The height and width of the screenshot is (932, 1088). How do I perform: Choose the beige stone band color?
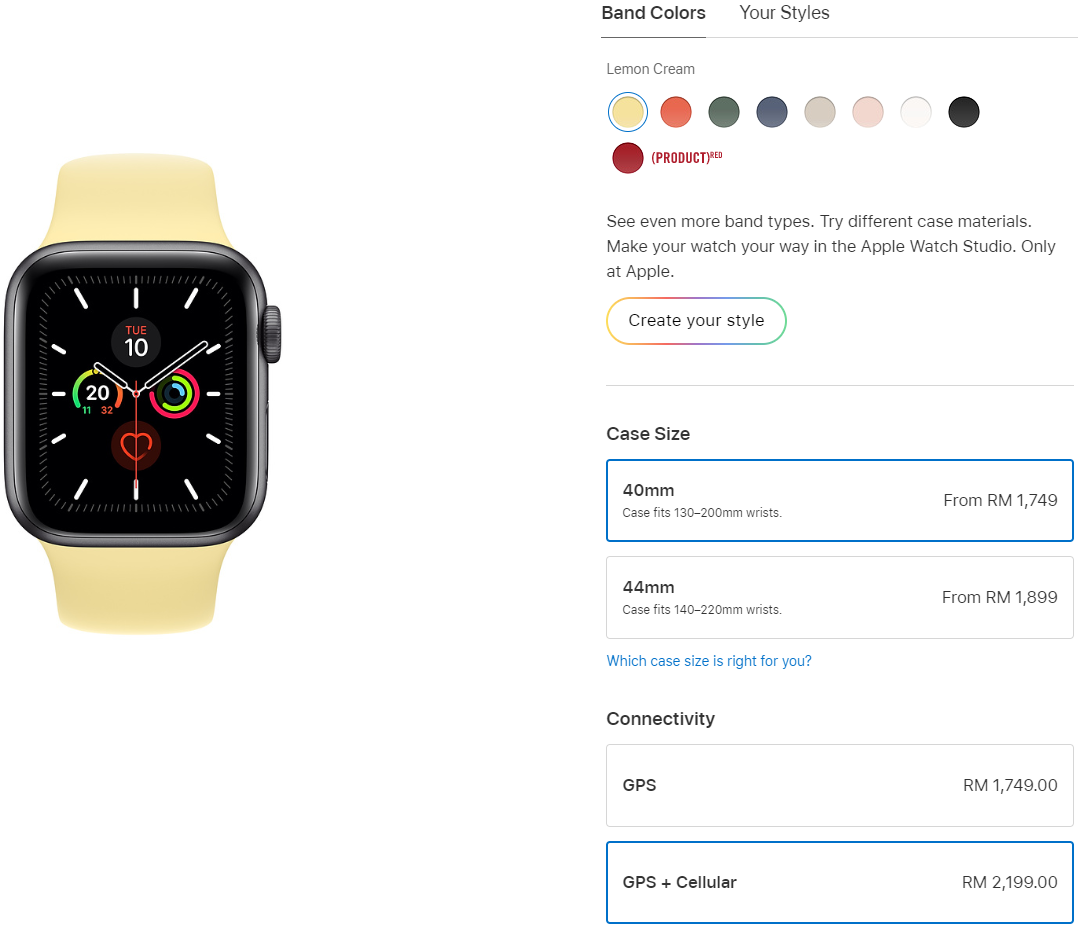[819, 112]
